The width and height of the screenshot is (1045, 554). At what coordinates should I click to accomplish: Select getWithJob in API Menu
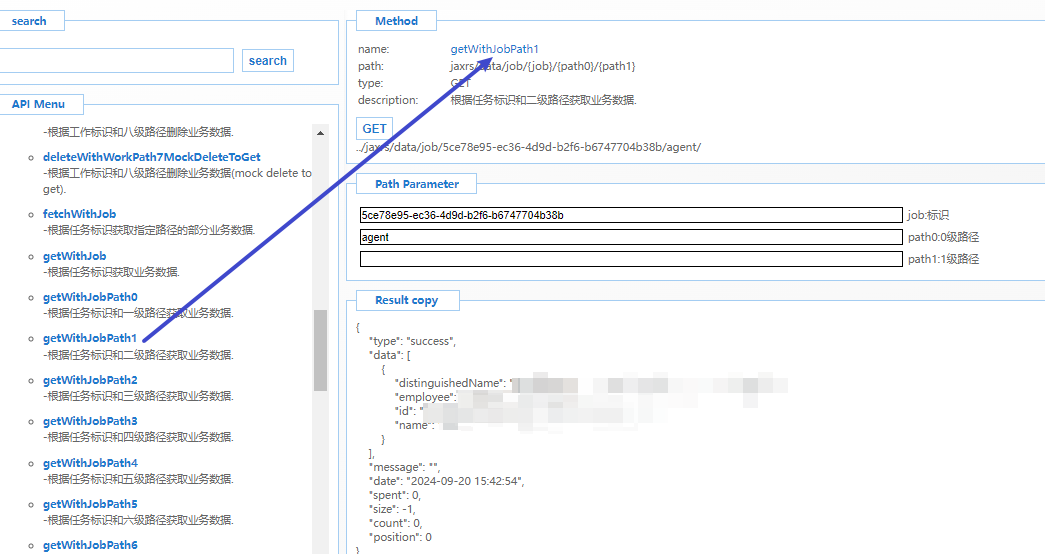point(74,256)
